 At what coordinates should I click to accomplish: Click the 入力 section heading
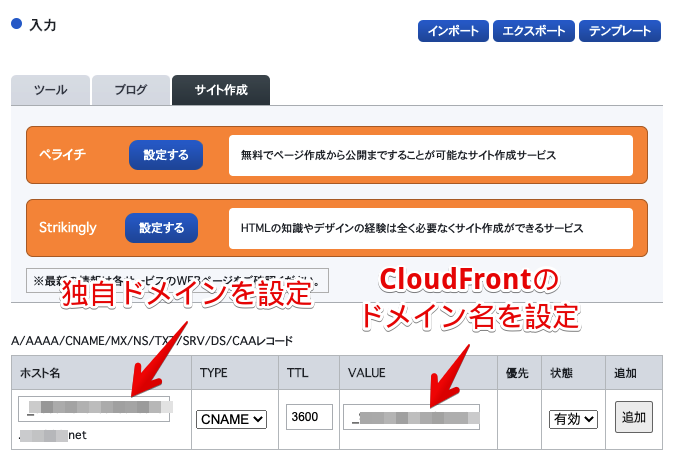click(43, 25)
